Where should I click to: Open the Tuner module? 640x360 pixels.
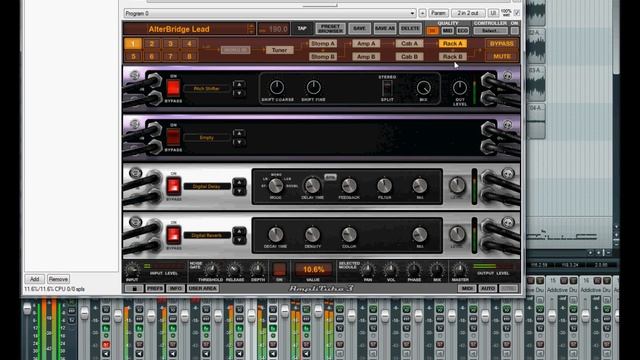tap(279, 50)
